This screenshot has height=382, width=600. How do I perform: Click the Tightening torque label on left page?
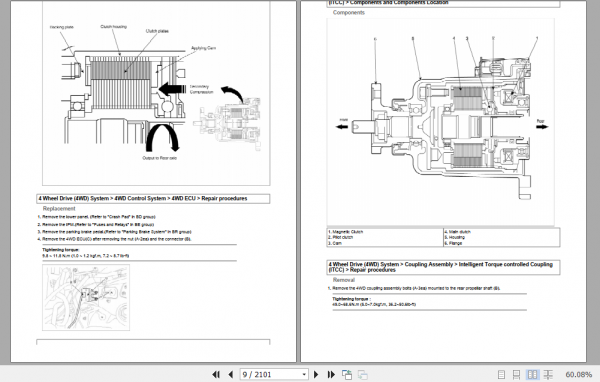(60, 250)
